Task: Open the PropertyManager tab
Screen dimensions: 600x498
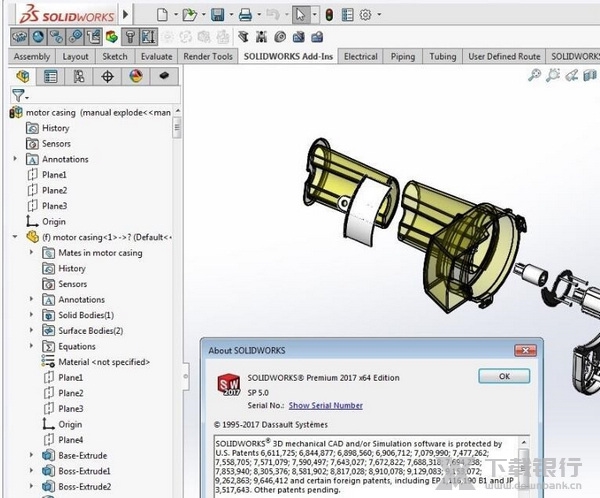Action: (x=51, y=76)
